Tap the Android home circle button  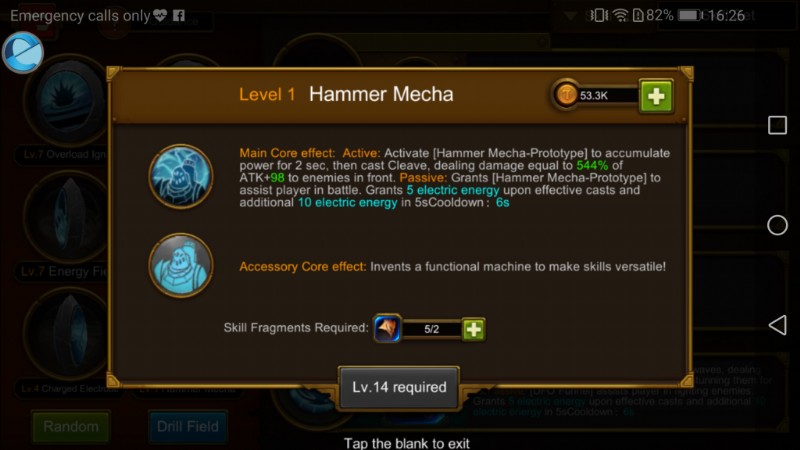777,225
